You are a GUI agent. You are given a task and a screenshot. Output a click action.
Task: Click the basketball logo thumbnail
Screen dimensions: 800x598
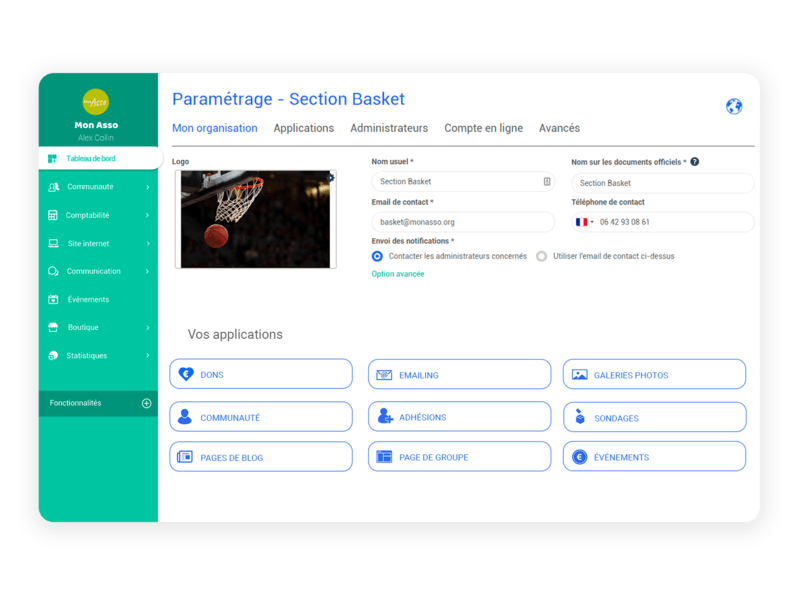[255, 219]
